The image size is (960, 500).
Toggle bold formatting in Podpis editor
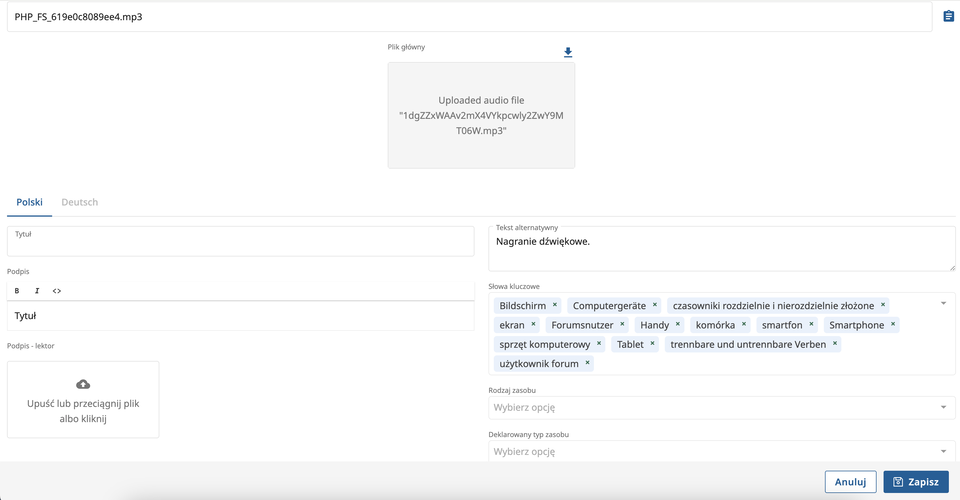click(17, 291)
